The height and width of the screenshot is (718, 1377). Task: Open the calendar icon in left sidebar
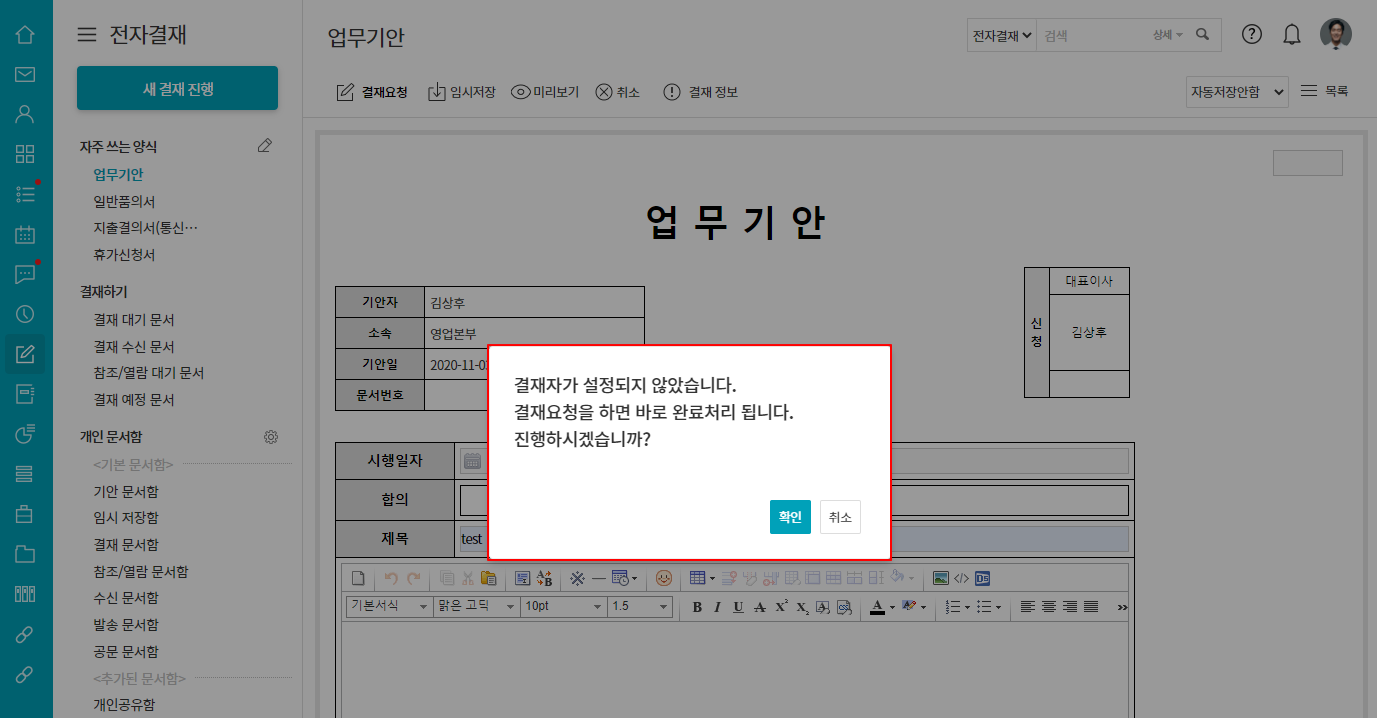click(x=25, y=235)
